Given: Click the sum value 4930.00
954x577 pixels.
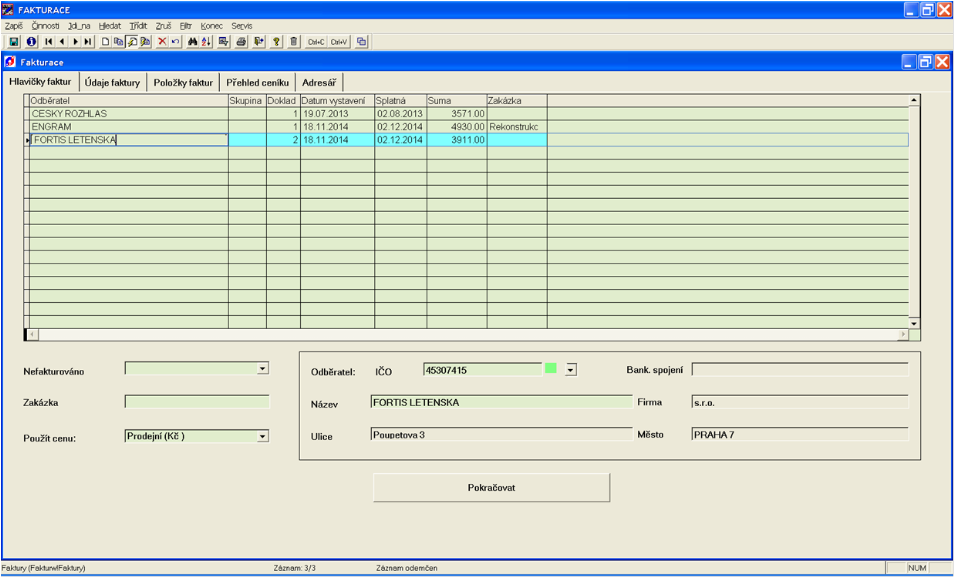Looking at the screenshot, I should [x=457, y=127].
